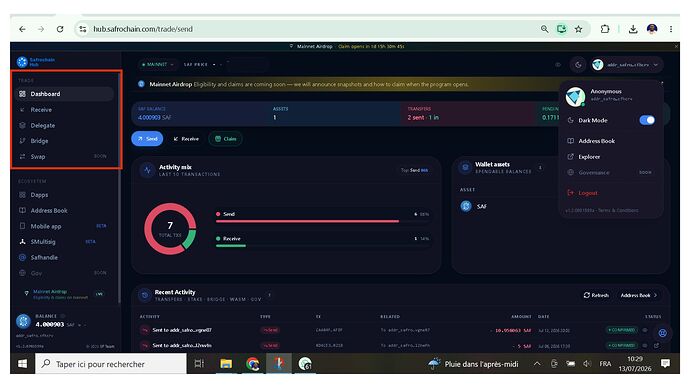
Task: Open Address Book in the profile menu
Action: click(597, 141)
